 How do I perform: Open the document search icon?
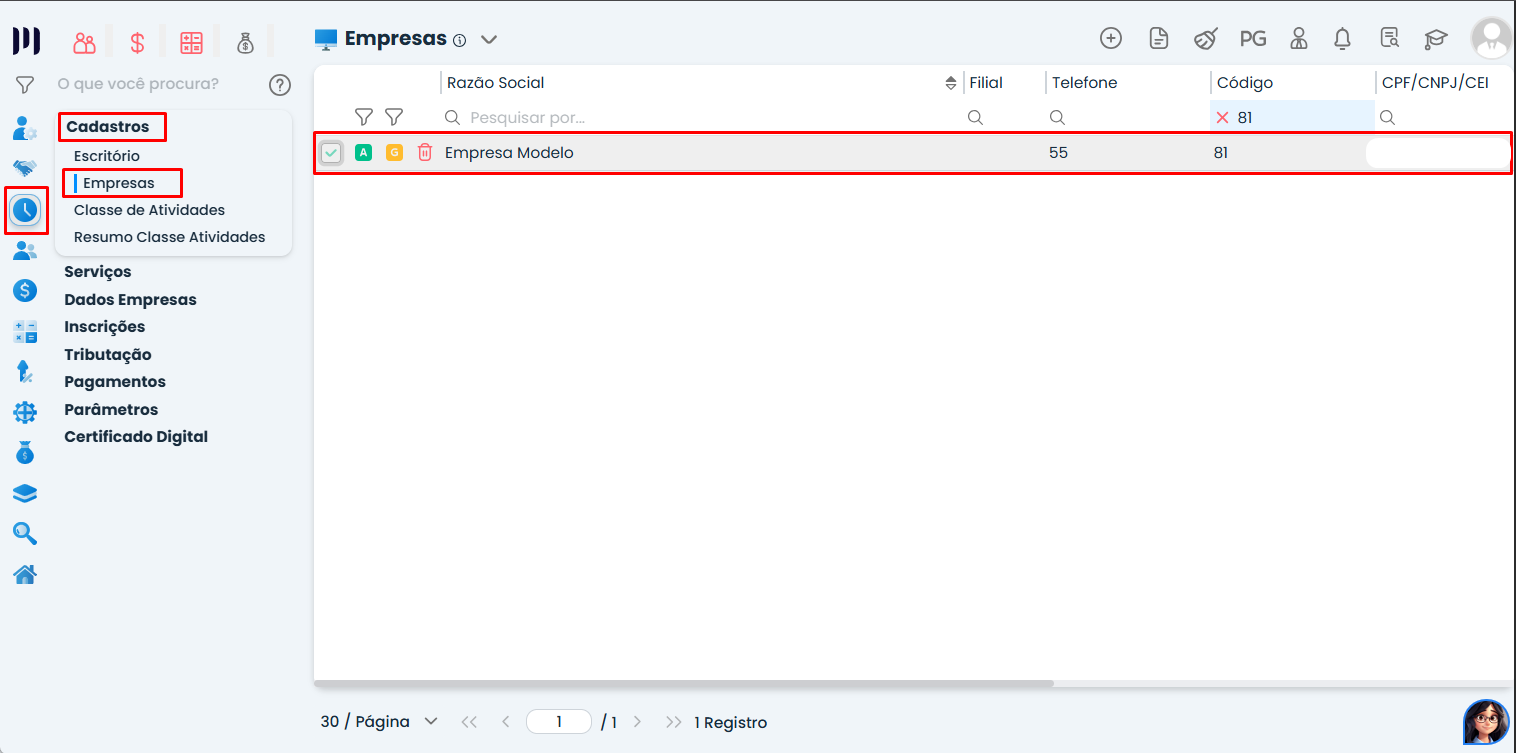tap(1390, 38)
